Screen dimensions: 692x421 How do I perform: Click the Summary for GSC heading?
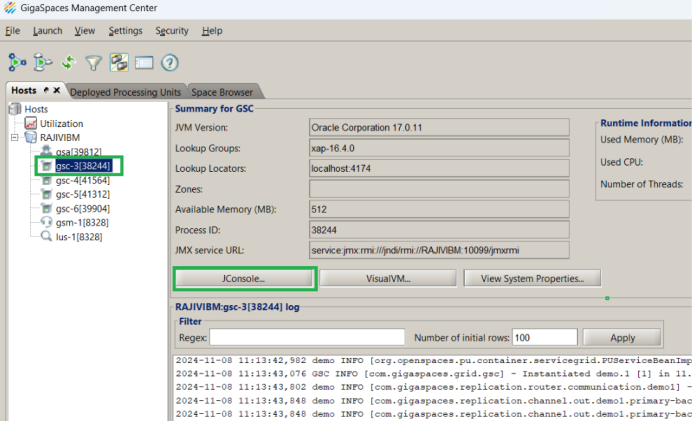tap(214, 109)
